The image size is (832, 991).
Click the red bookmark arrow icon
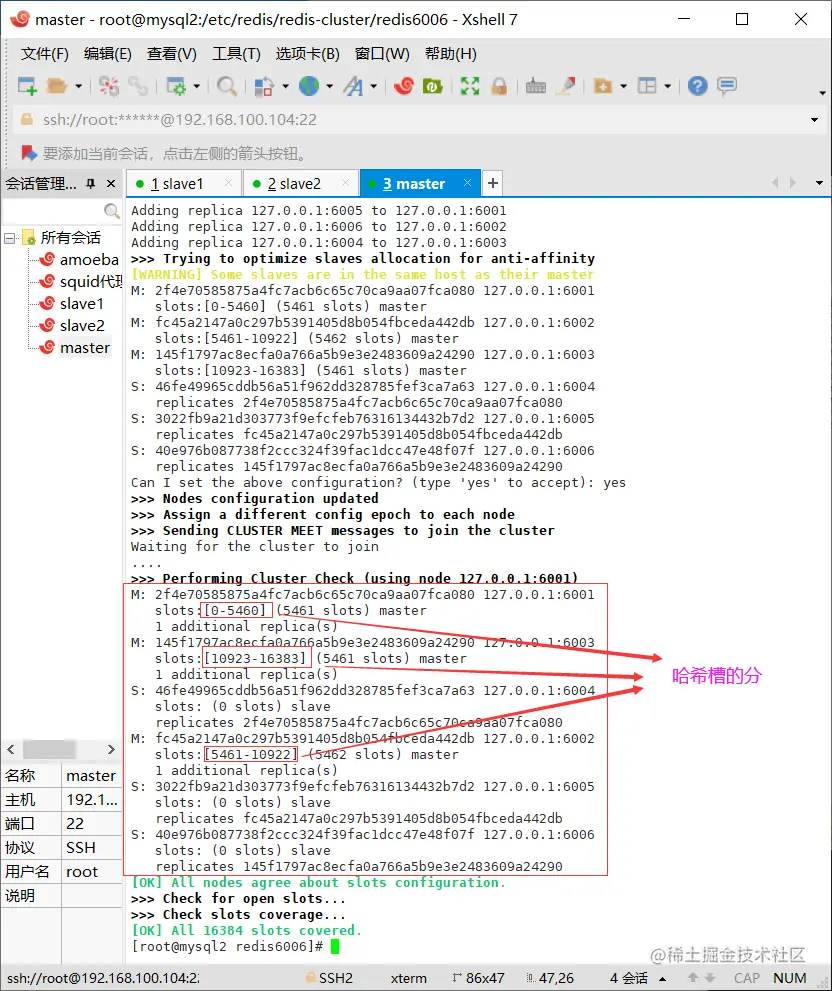click(x=29, y=153)
